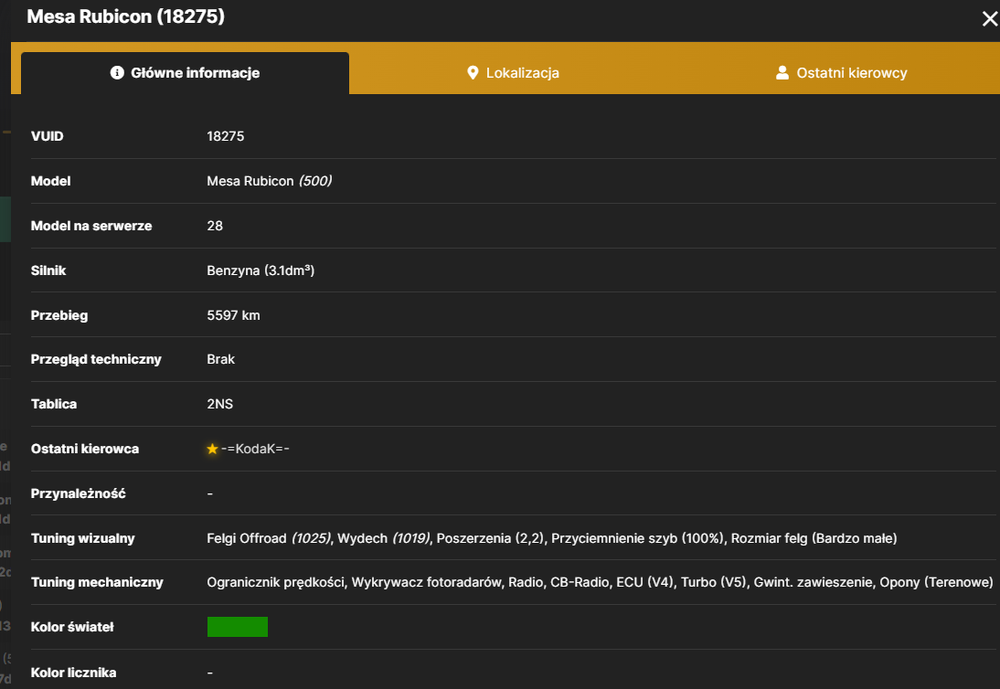Click the gold star beside -=KodaK=-
The image size is (1000, 689).
212,449
